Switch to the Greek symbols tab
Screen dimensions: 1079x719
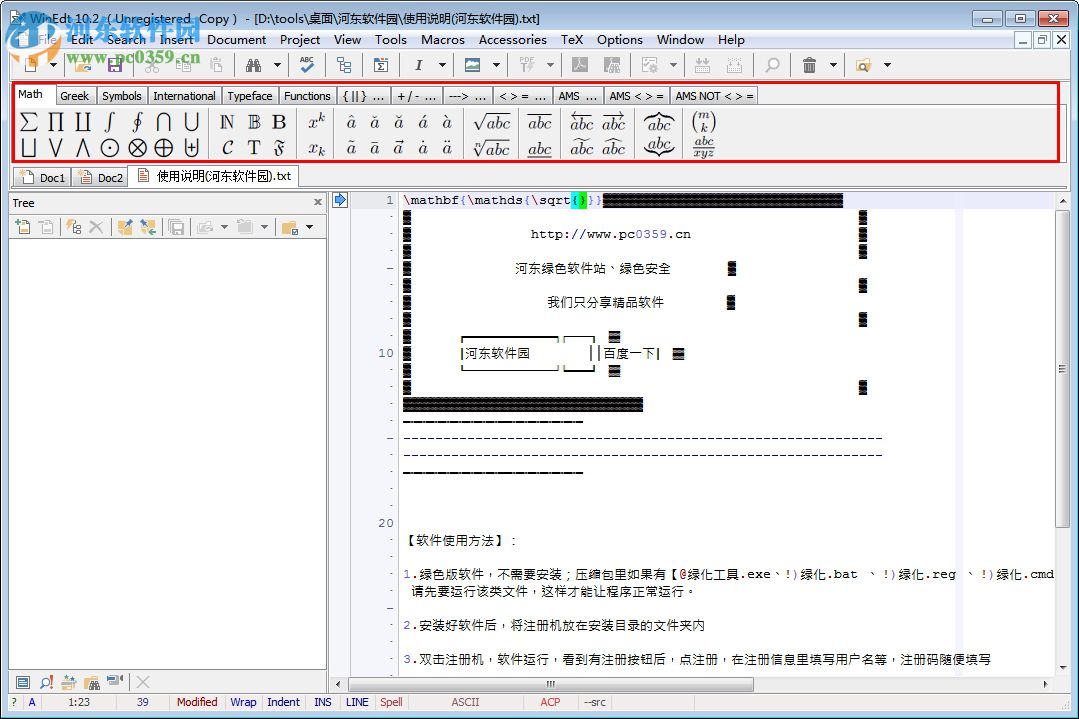75,95
